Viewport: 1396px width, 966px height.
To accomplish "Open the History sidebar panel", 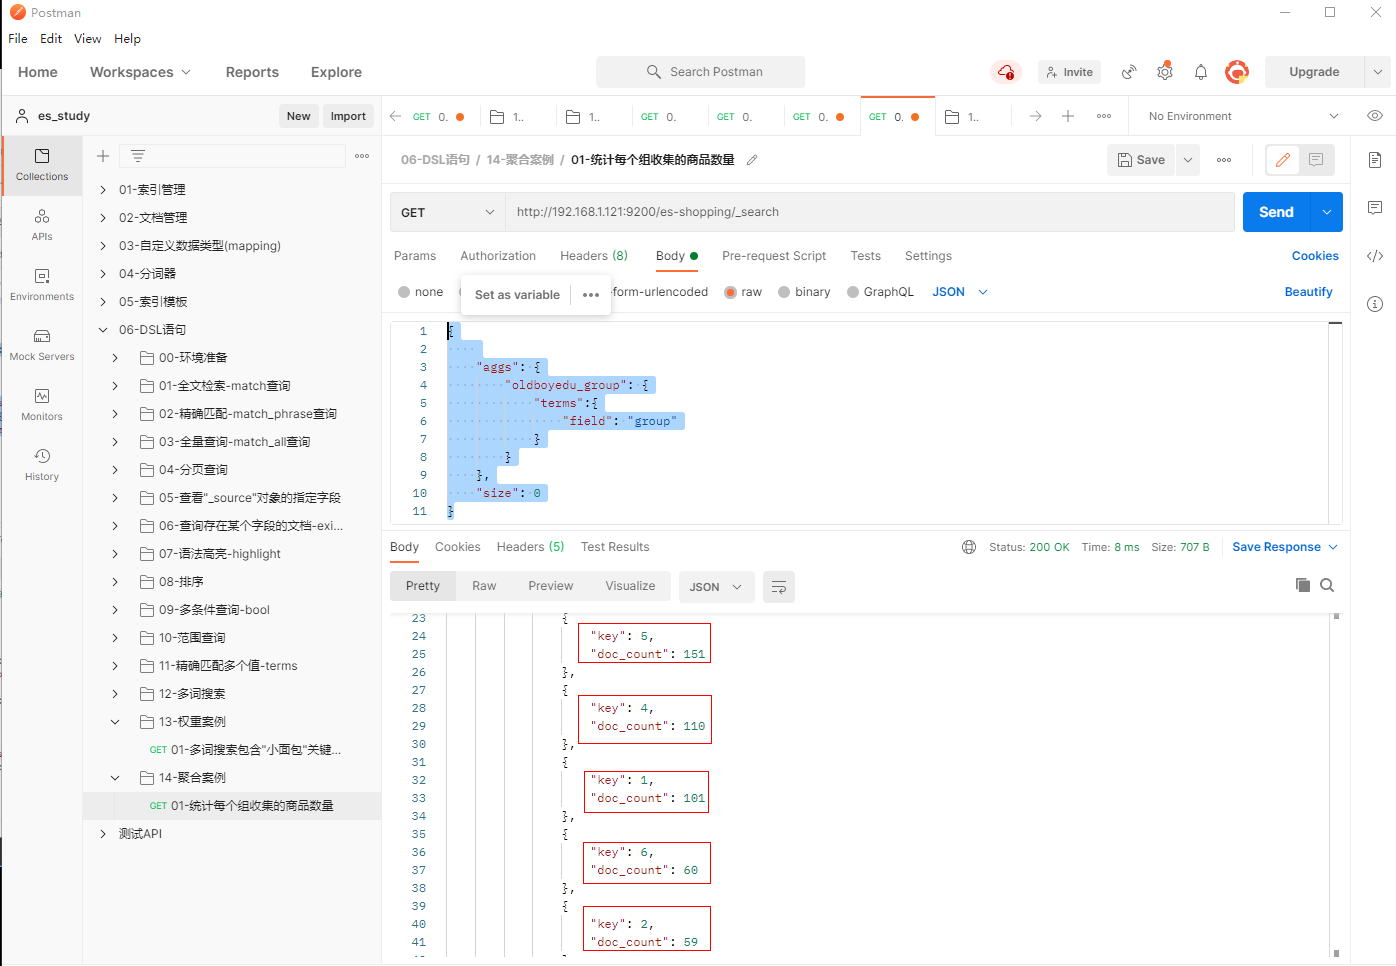I will coord(42,464).
